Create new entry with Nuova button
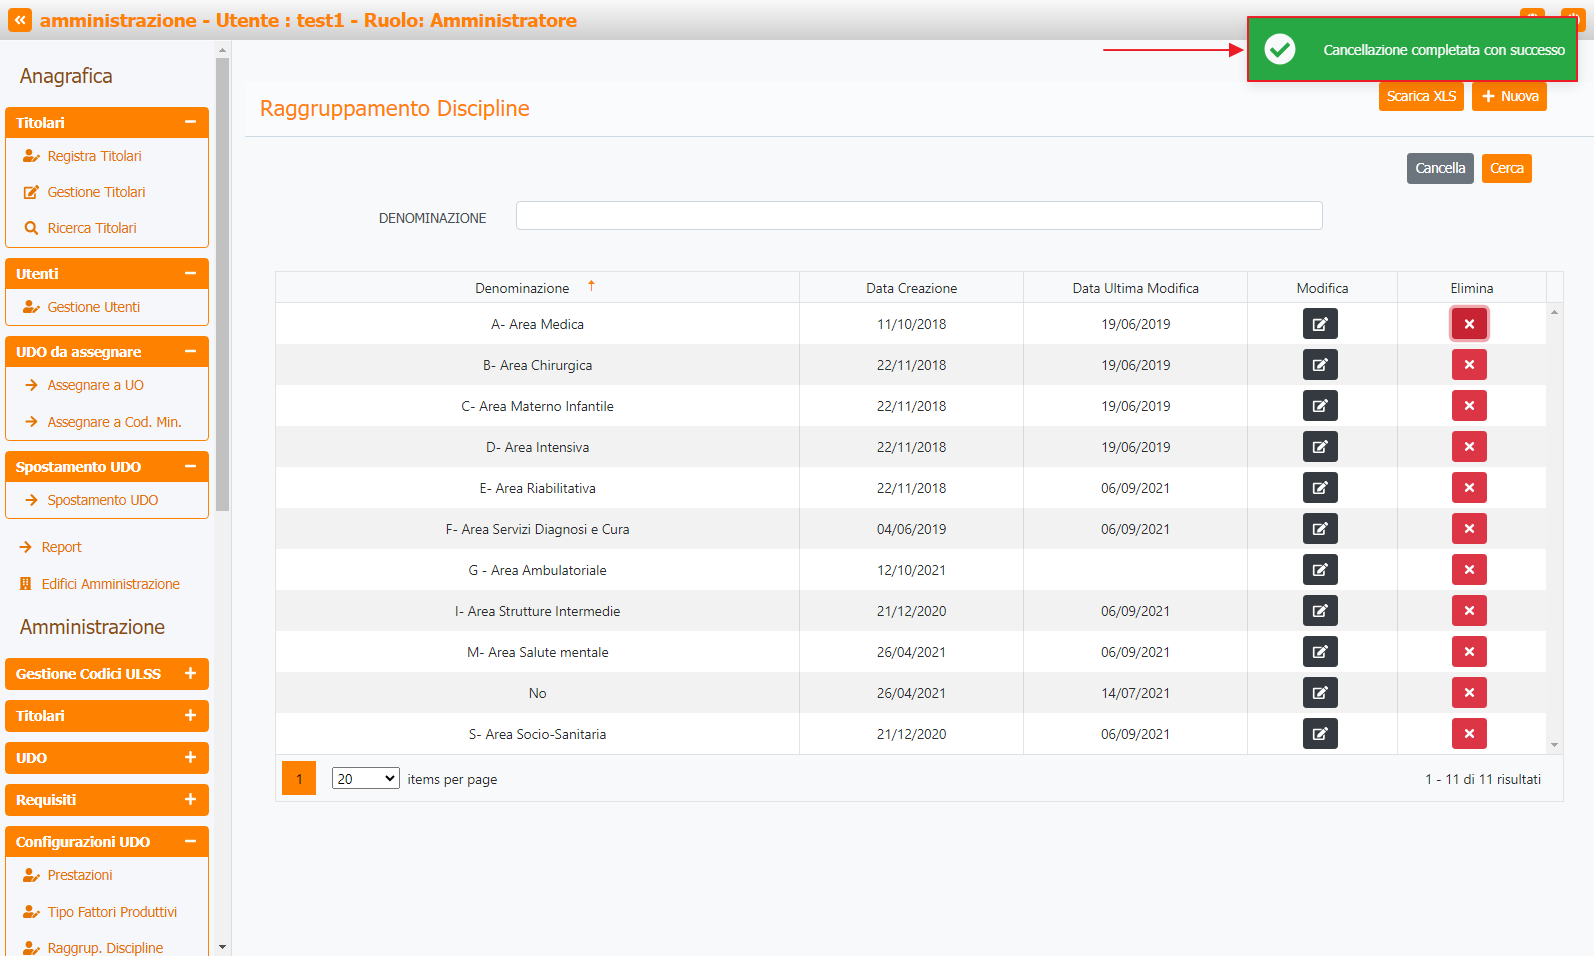Screen dimensions: 1594x956 (1509, 96)
